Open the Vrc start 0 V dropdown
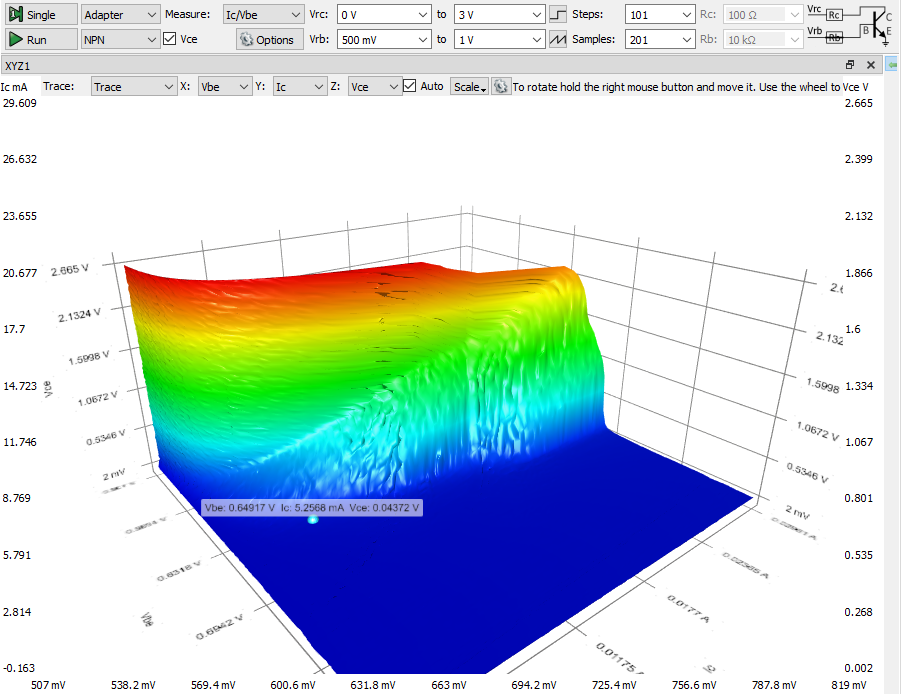Viewport: 901px width, 694px height. tap(384, 14)
